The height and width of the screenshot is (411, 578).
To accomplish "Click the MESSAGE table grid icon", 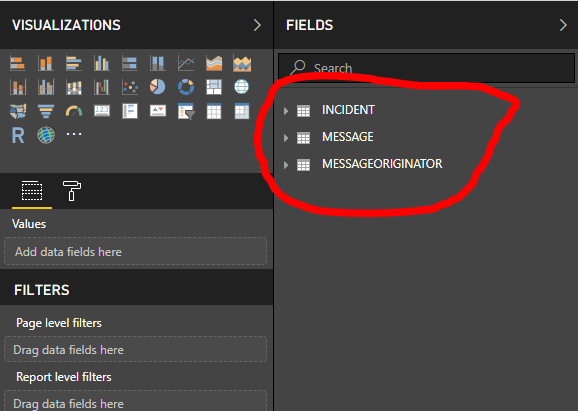I will tap(303, 138).
